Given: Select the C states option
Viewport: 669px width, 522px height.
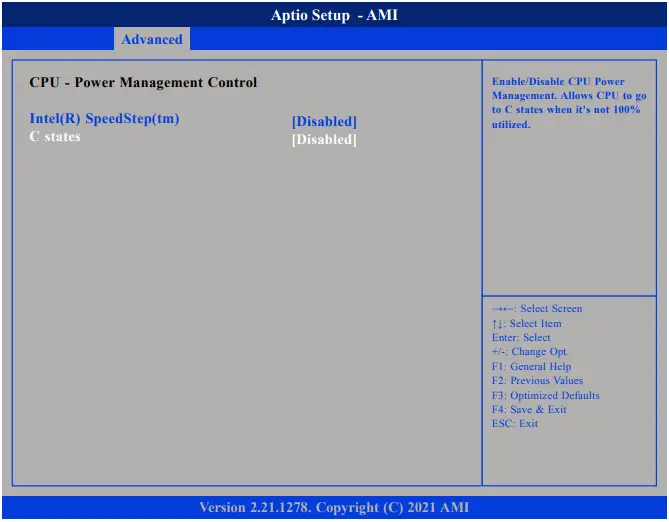Looking at the screenshot, I should point(55,137).
